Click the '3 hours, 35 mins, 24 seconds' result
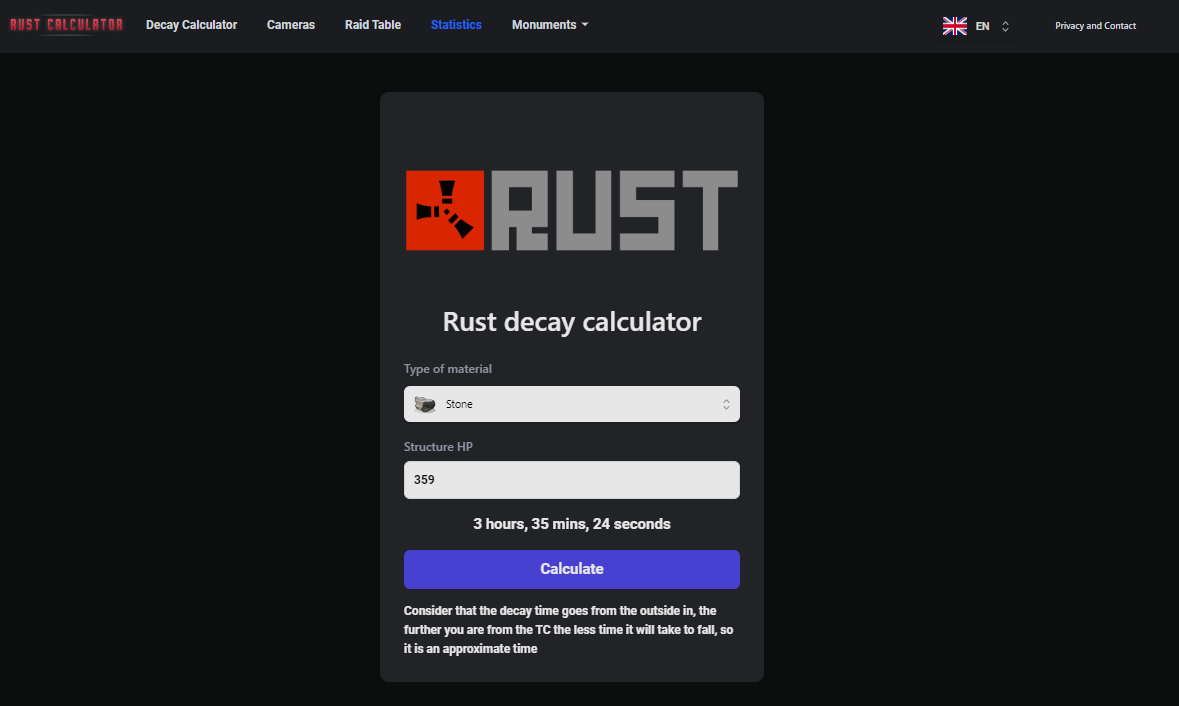This screenshot has width=1179, height=706. tap(571, 524)
